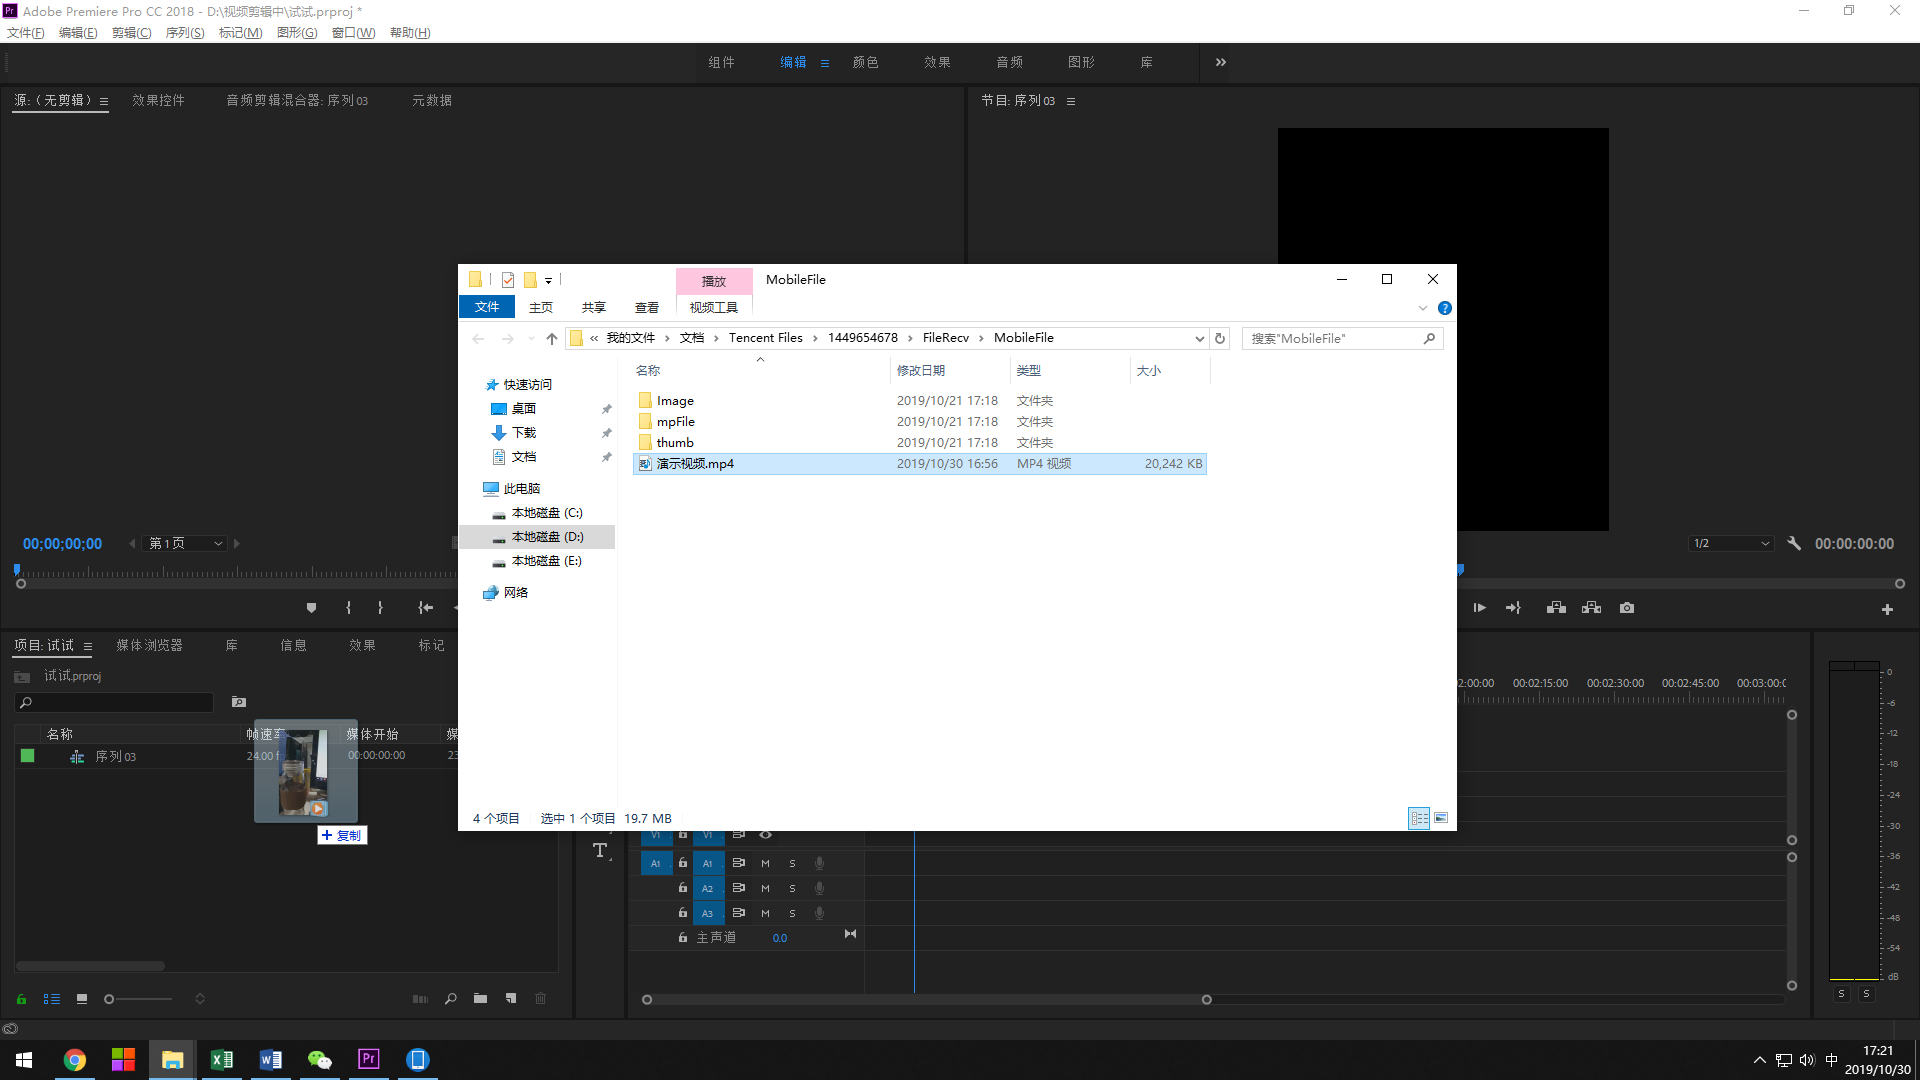Click the Find camera-search icon beside project search
The image size is (1920, 1080).
(x=238, y=702)
